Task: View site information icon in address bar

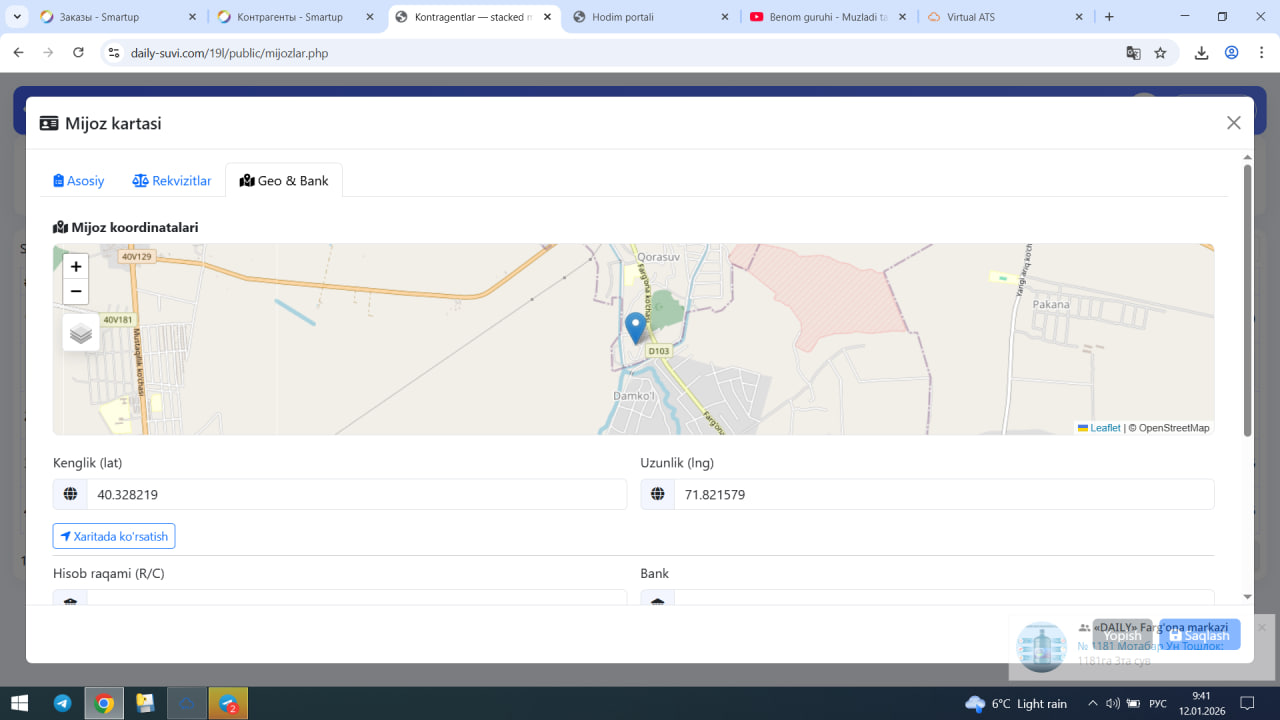Action: 113,53
